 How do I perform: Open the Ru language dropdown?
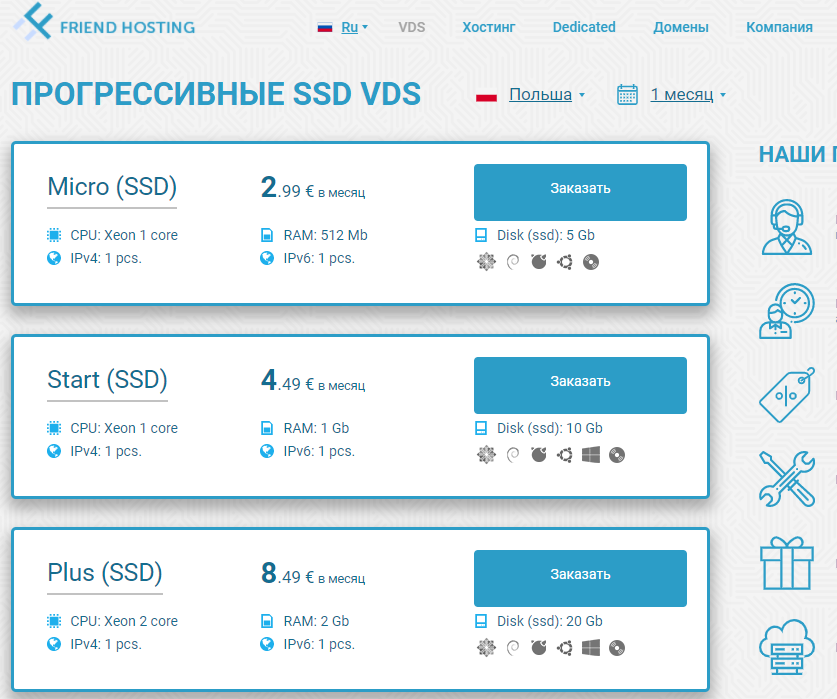354,27
